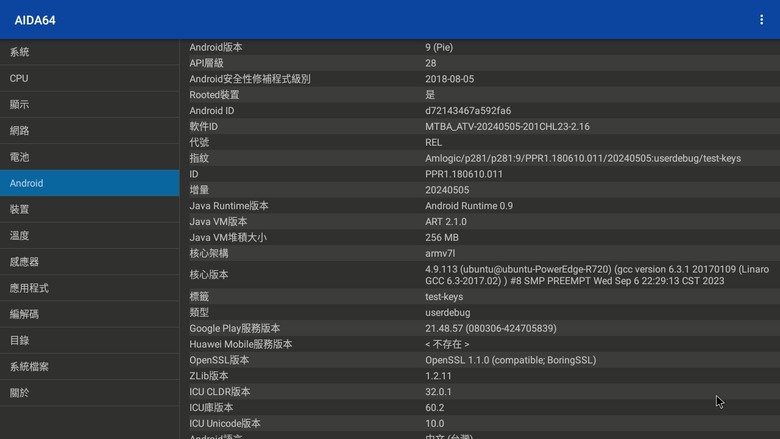Select the Android ID row label
This screenshot has width=780, height=439.
212,111
